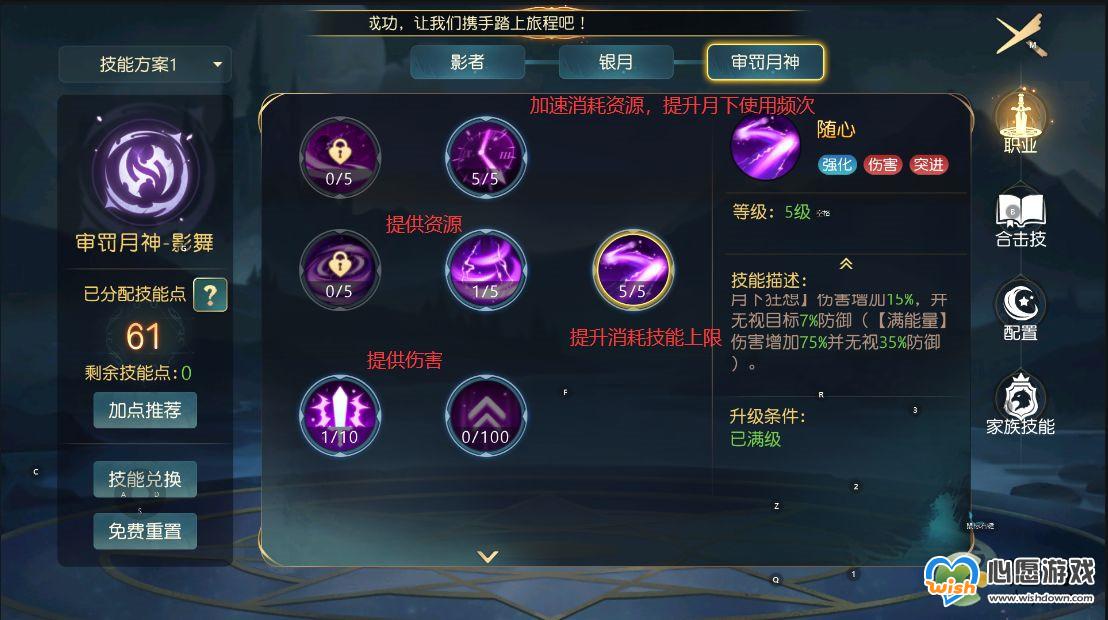Click the question mark help button
Image resolution: width=1108 pixels, height=620 pixels.
pyautogui.click(x=210, y=295)
